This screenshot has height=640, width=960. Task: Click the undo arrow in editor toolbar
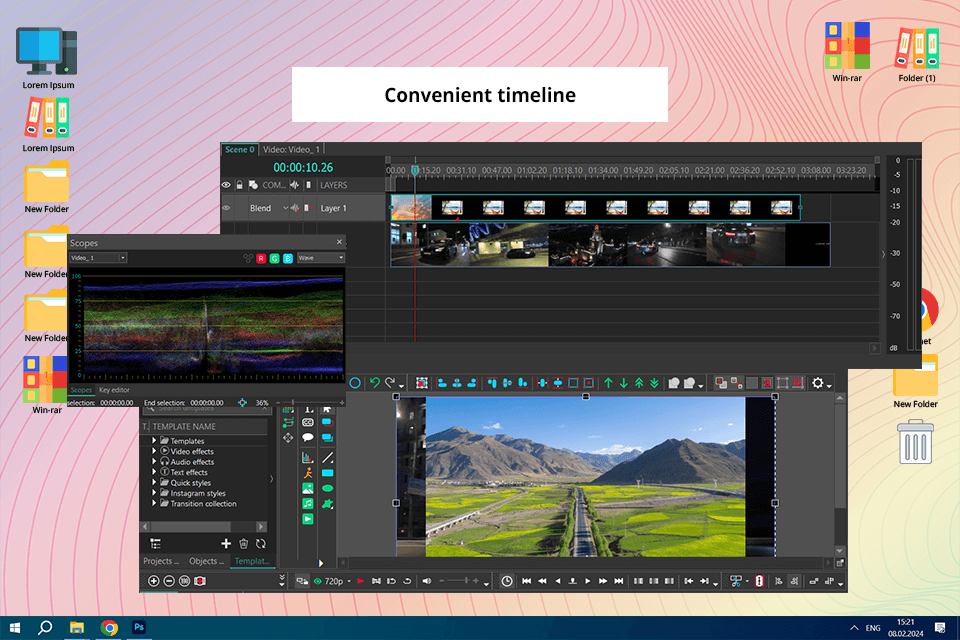[375, 383]
